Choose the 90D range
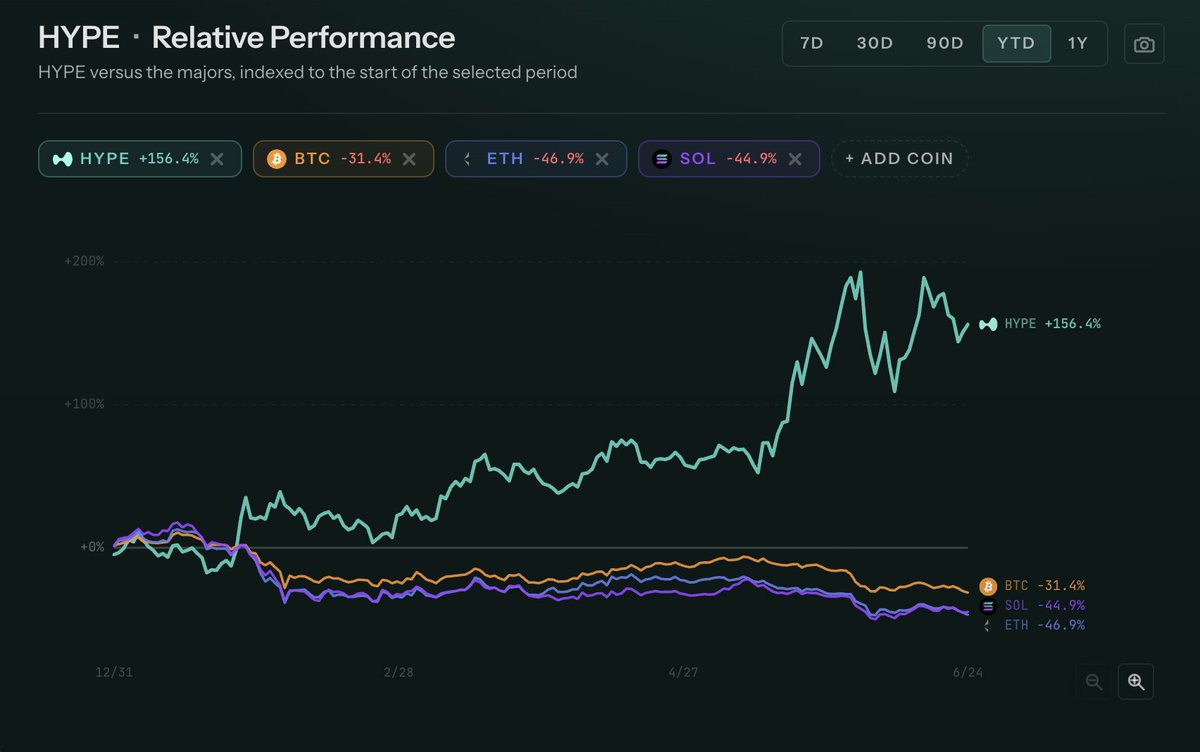This screenshot has height=752, width=1200. pyautogui.click(x=945, y=44)
